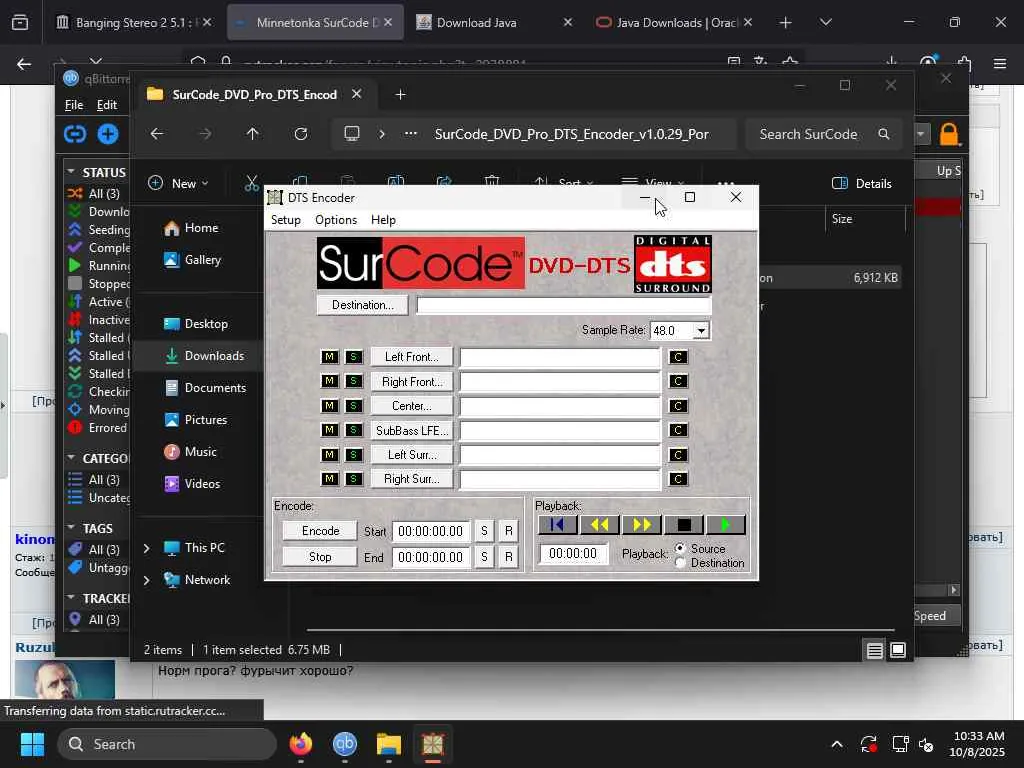Clear the Center file (C)

[x=678, y=406]
